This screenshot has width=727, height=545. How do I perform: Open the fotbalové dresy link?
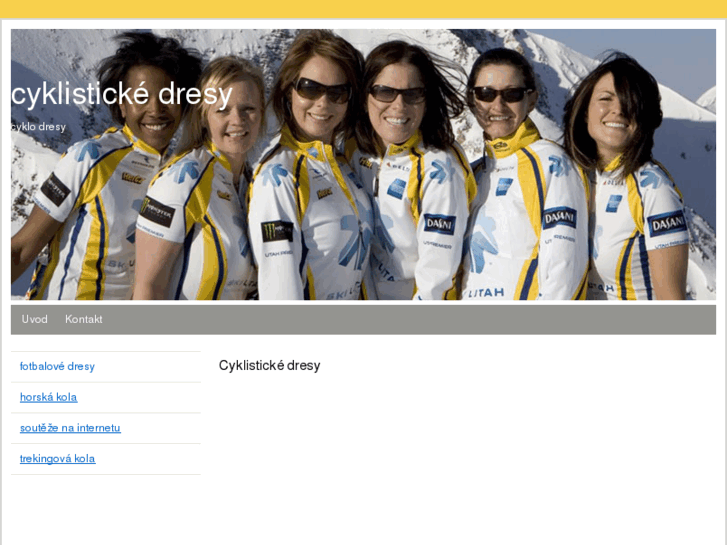point(57,366)
